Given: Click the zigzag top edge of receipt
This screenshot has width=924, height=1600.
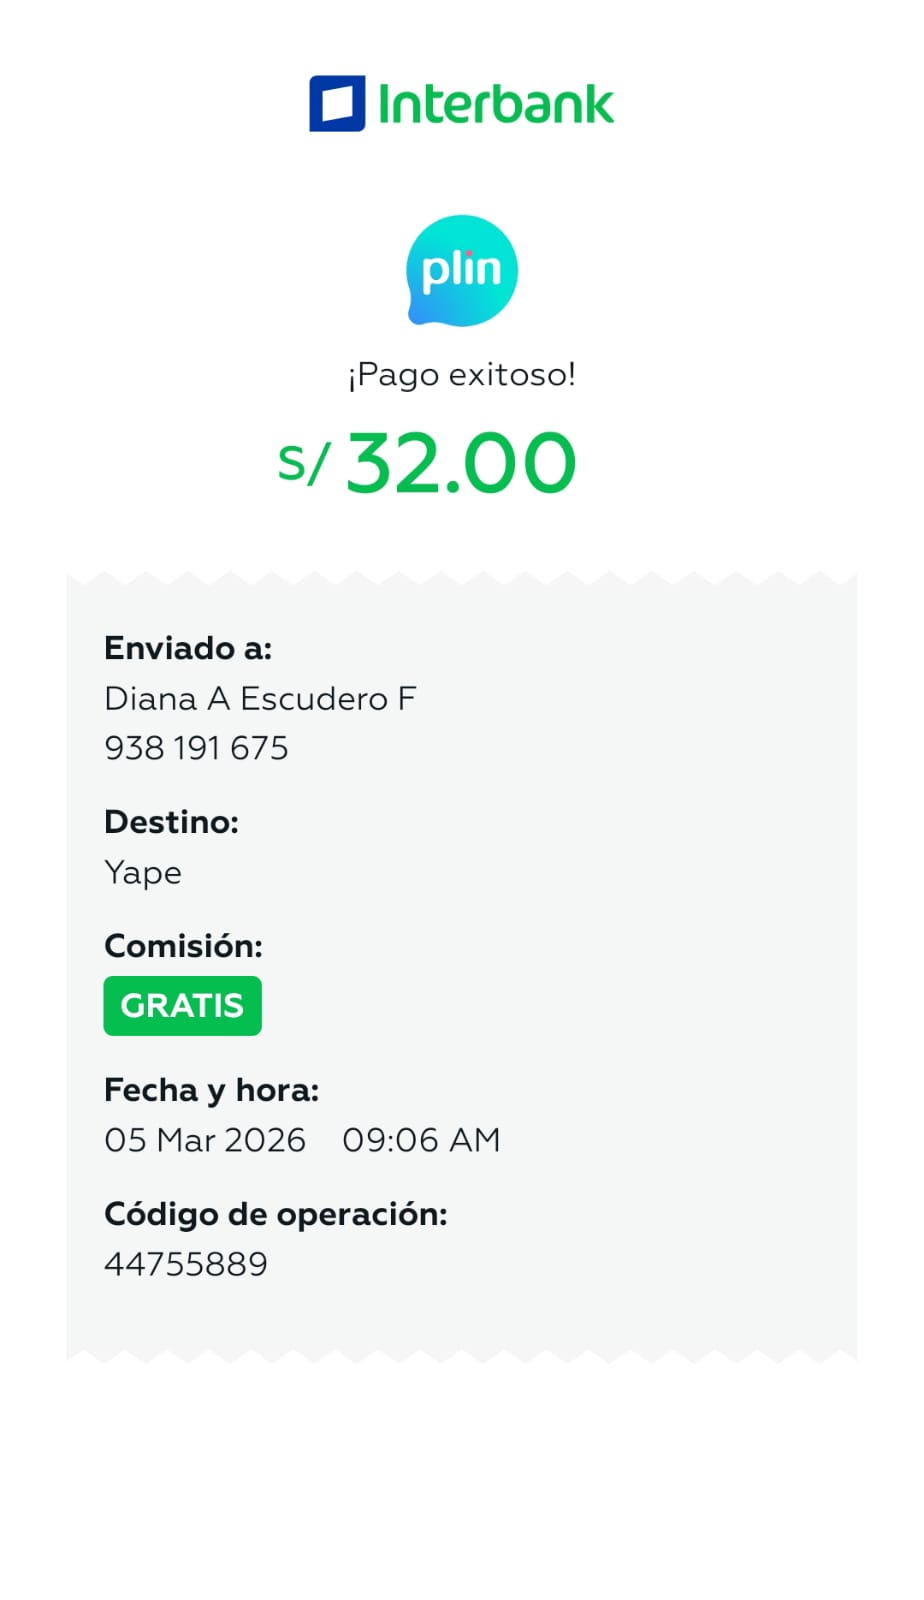Looking at the screenshot, I should pos(462,579).
